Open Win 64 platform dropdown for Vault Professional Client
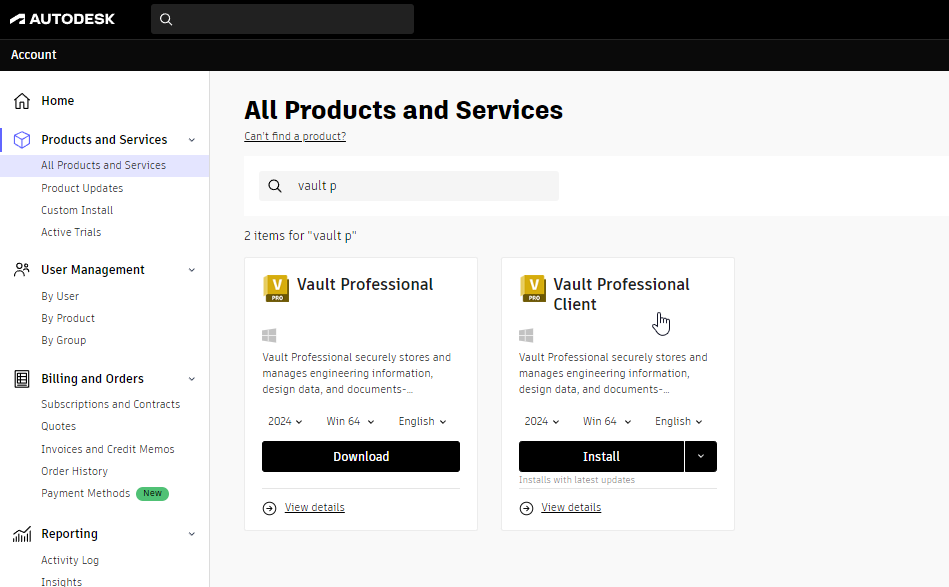The image size is (949, 587). click(x=606, y=422)
